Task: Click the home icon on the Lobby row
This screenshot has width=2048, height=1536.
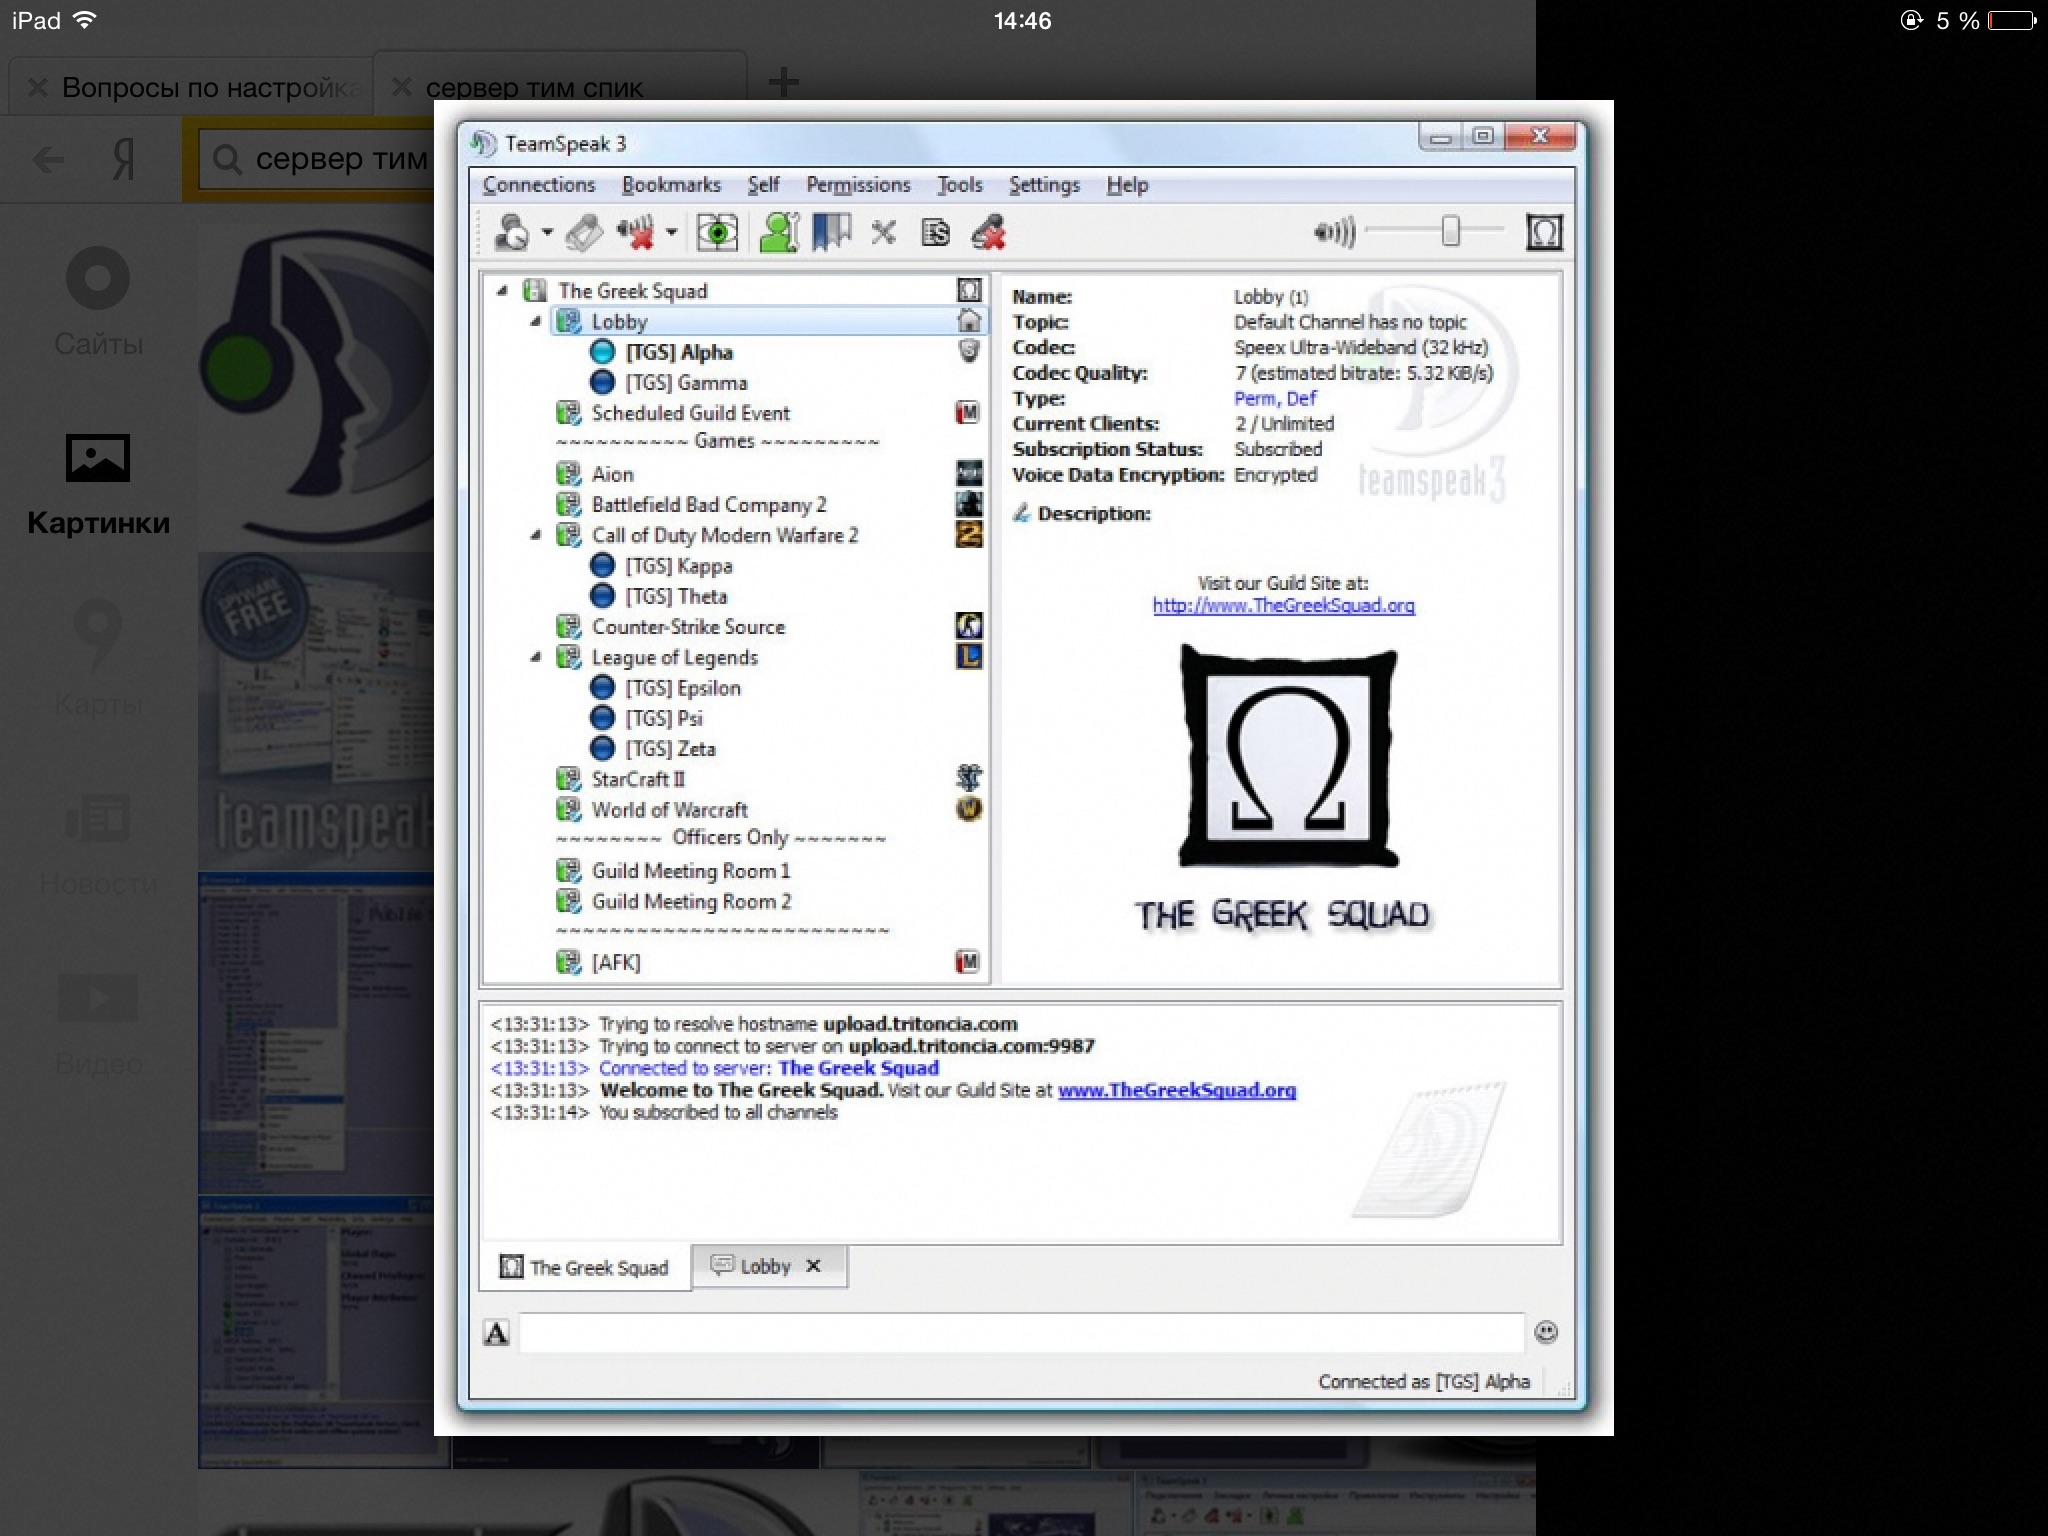Action: click(x=969, y=321)
